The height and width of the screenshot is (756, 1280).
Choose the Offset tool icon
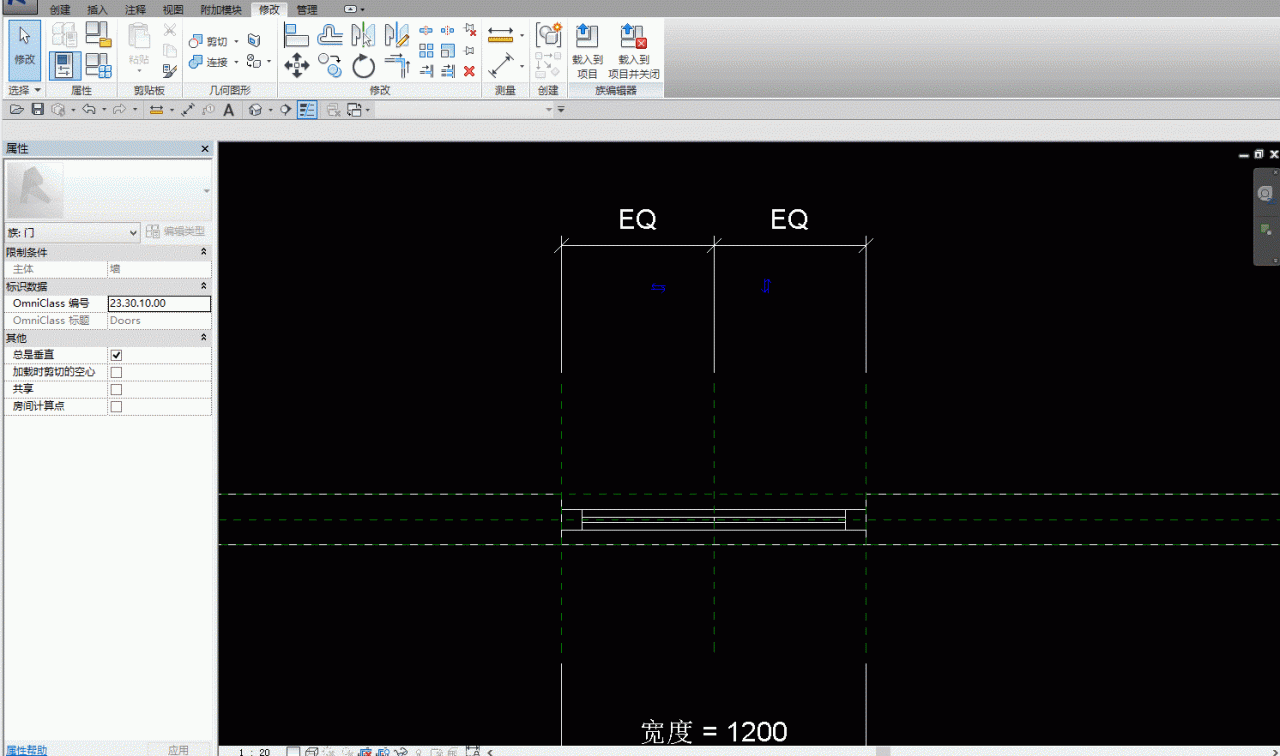click(330, 36)
